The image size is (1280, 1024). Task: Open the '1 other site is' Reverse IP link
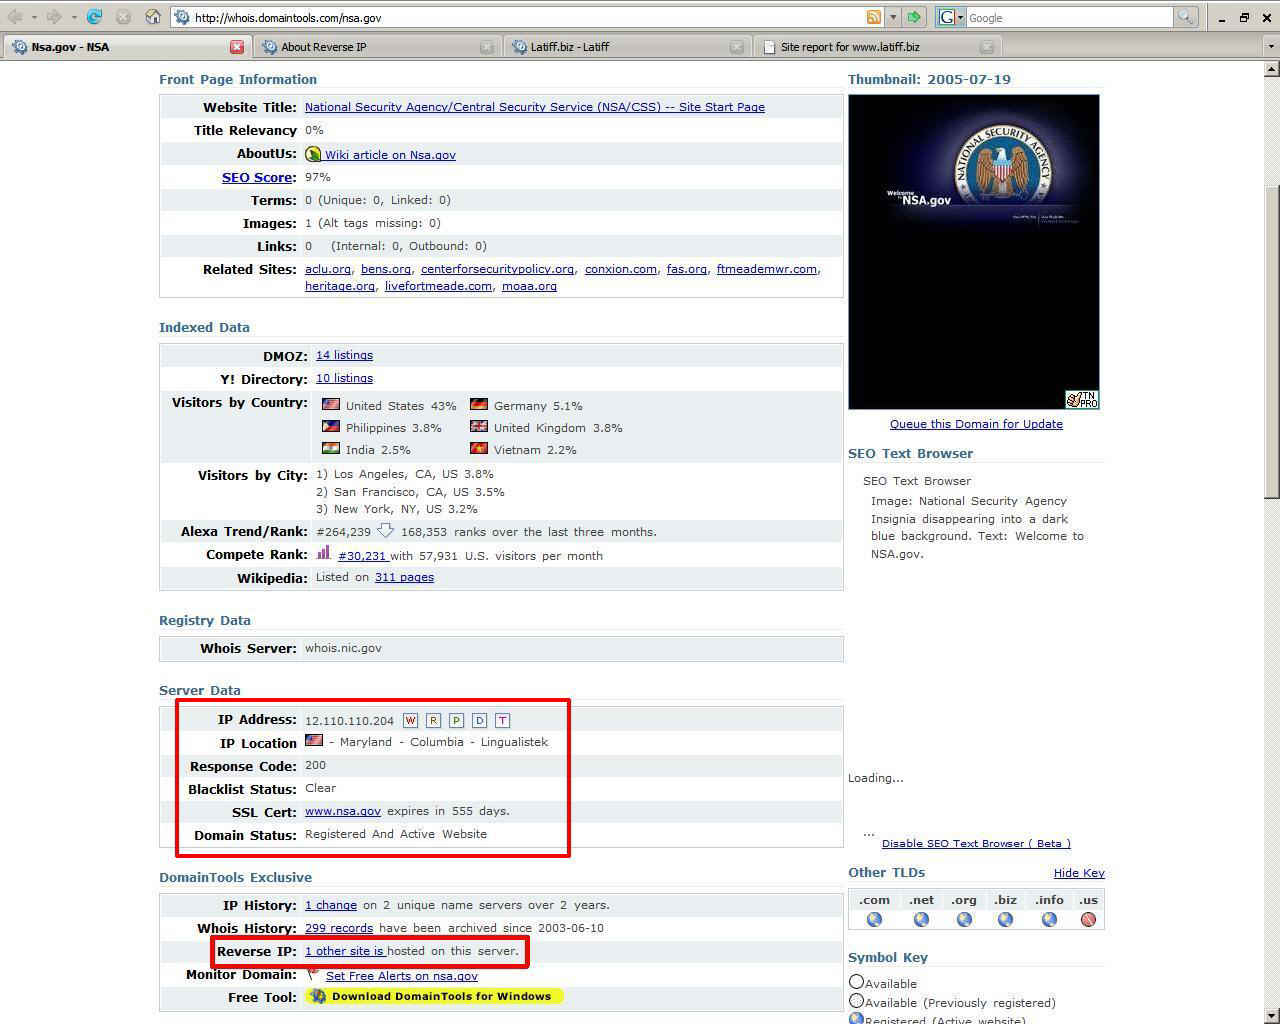[x=345, y=951]
